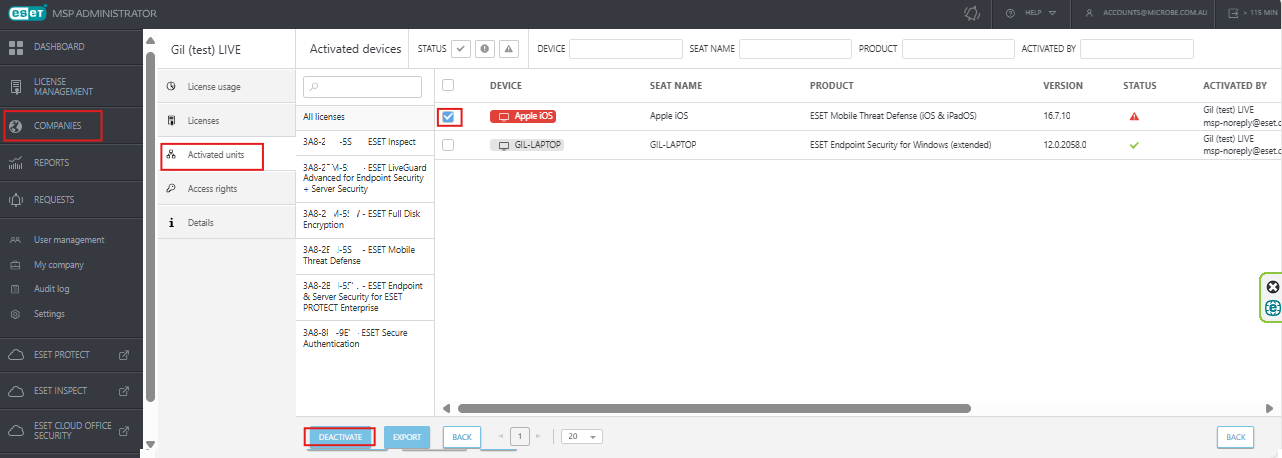Click the horizontal table scrollbar

coord(714,408)
